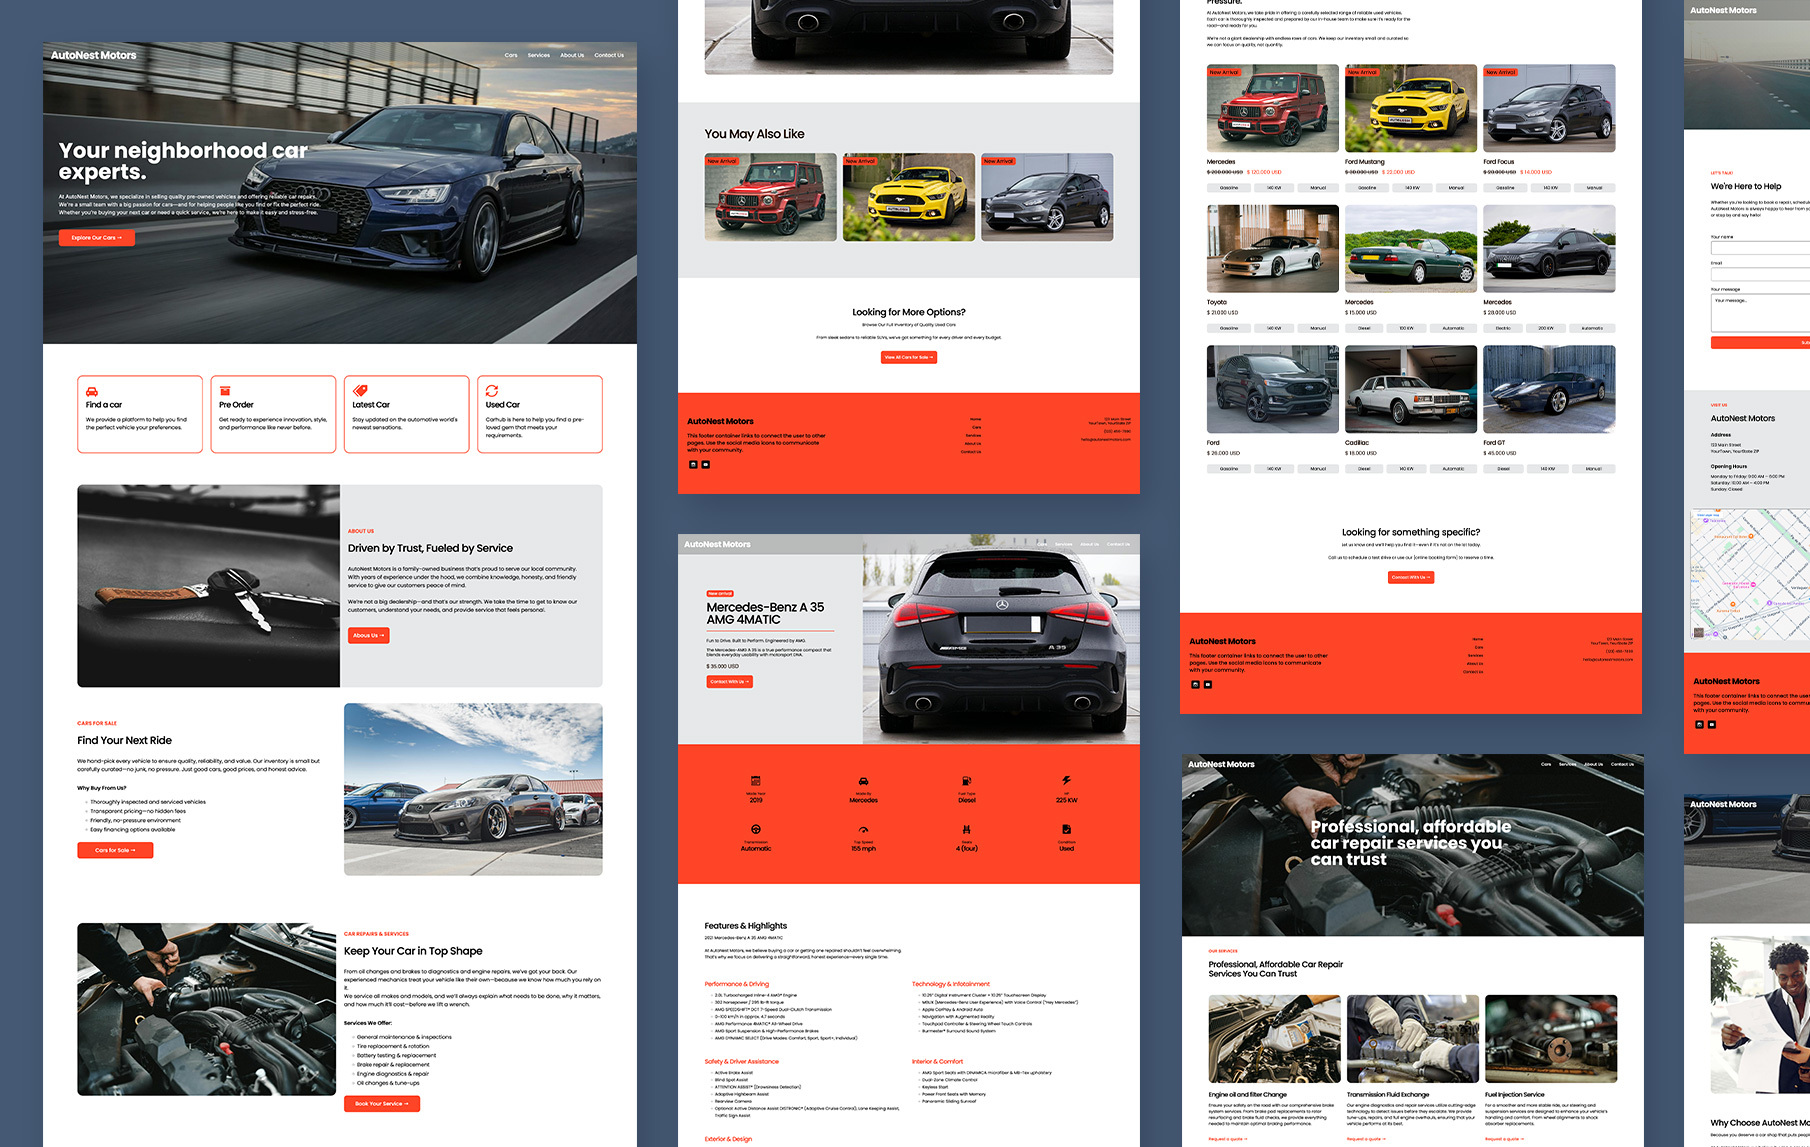Open Cars in the home page navigation
The width and height of the screenshot is (1810, 1147).
pos(511,55)
